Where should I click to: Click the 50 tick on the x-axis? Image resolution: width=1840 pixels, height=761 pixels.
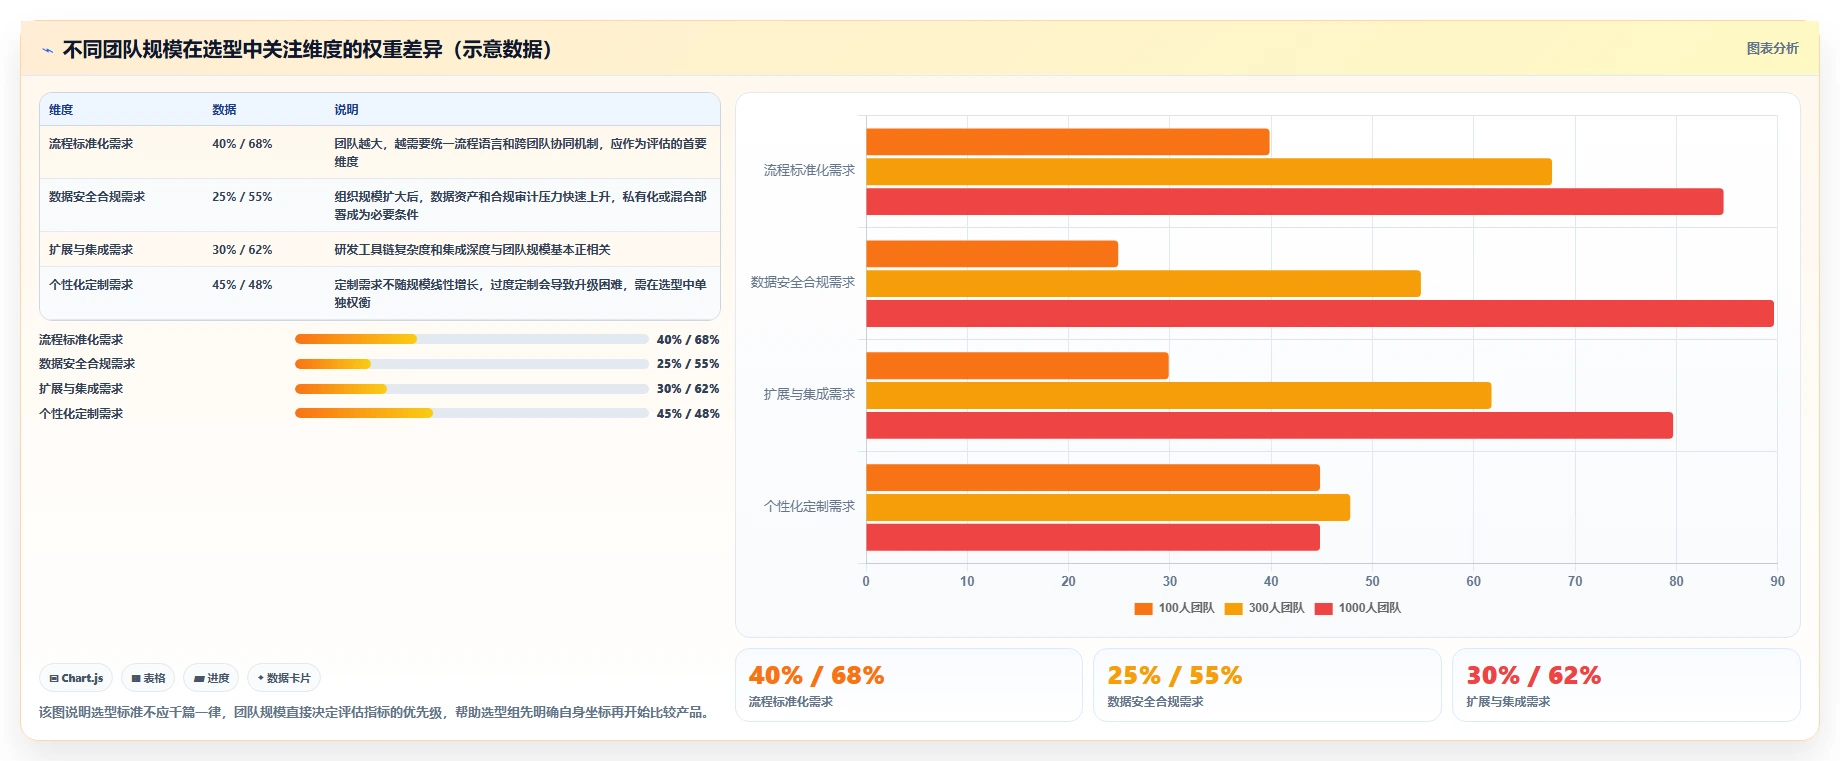[x=1372, y=581]
